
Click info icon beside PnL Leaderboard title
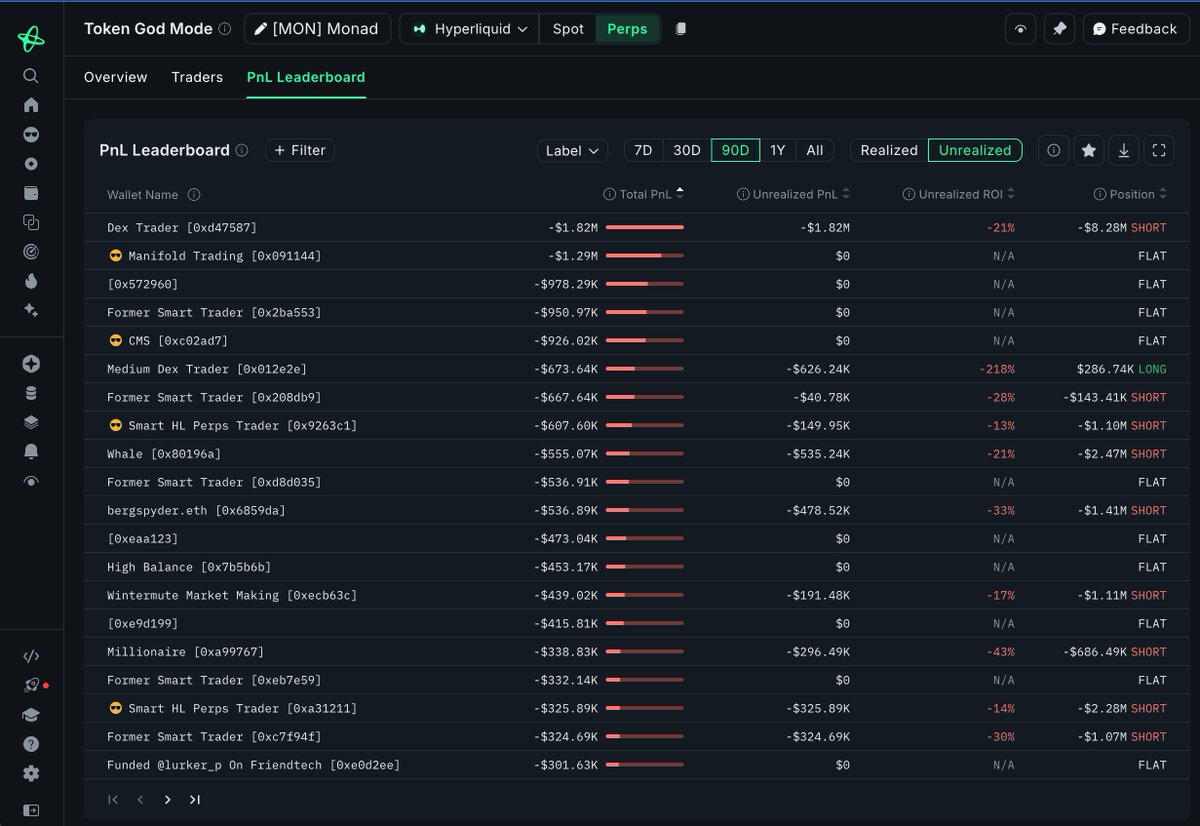coord(242,150)
